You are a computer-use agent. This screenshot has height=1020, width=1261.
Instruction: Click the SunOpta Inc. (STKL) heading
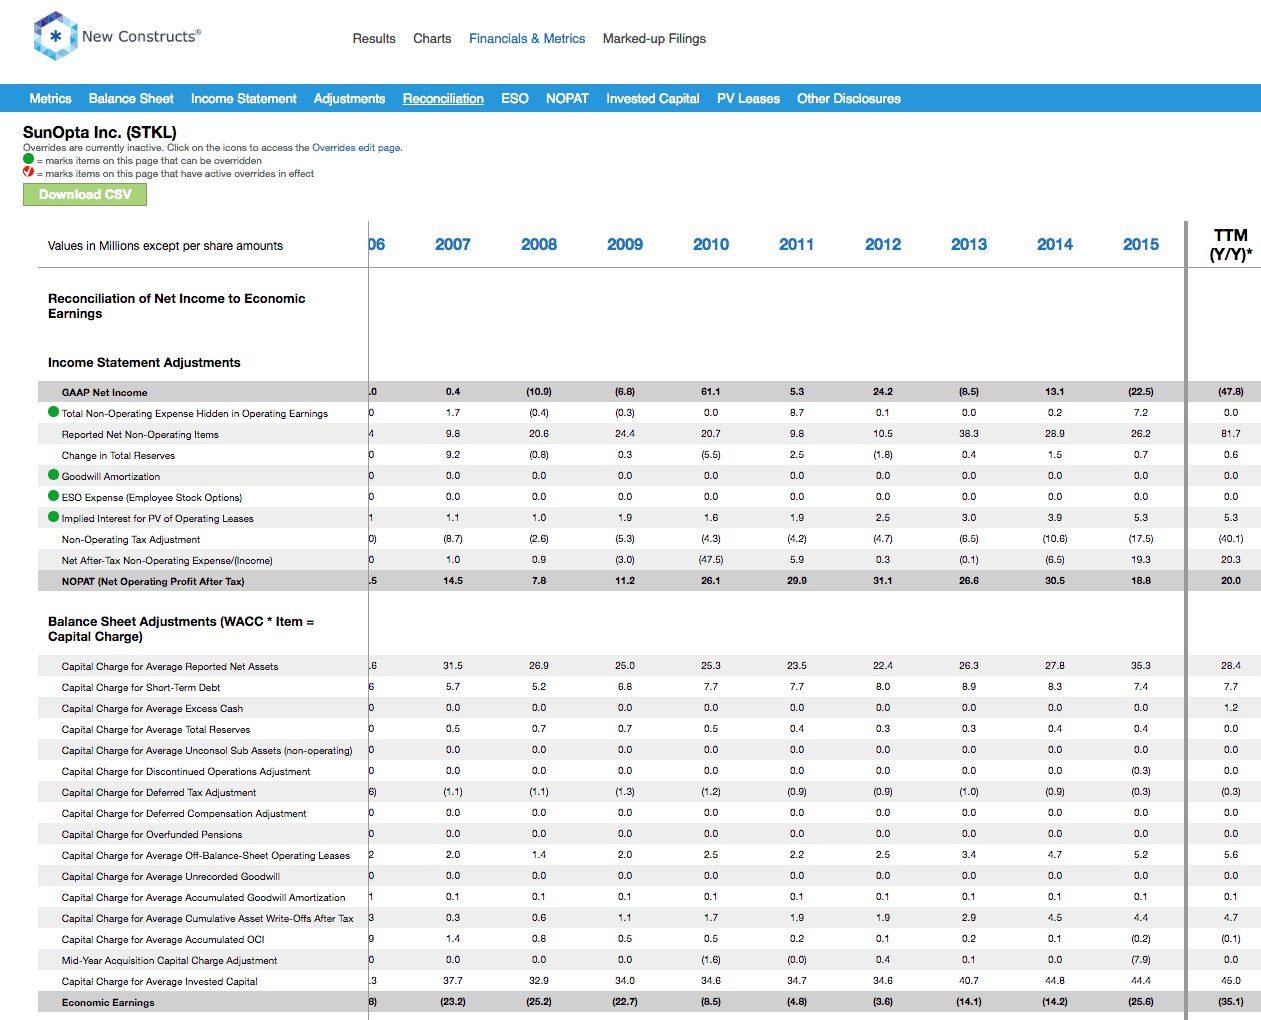[100, 132]
